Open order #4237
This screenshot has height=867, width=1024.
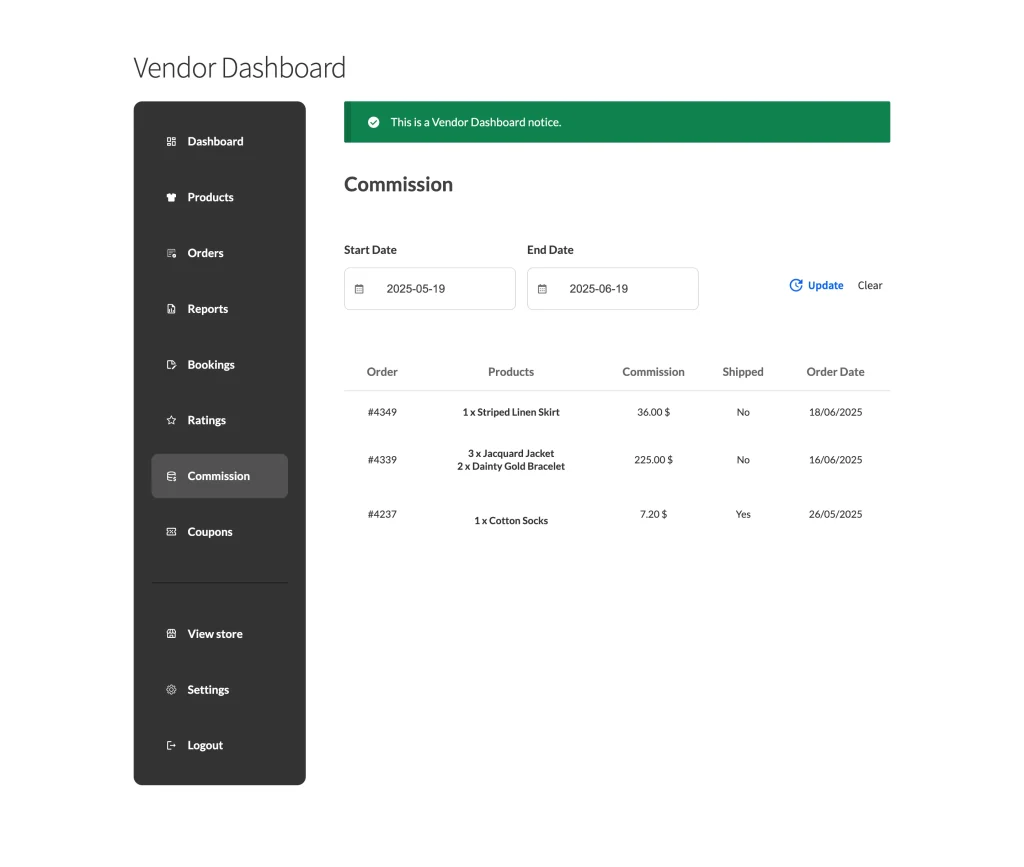click(x=382, y=514)
